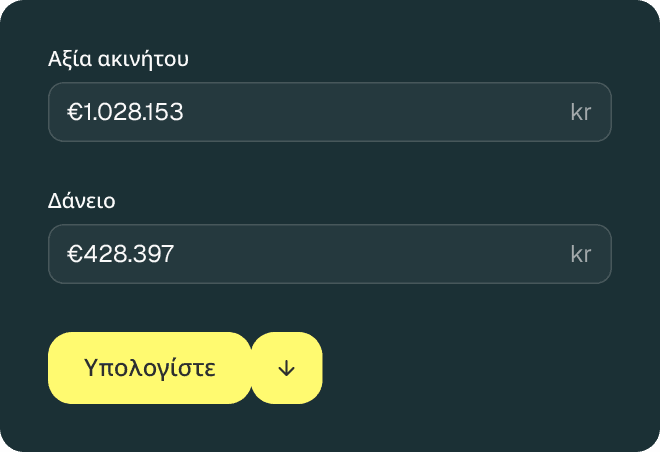Click the Υπολογίστε text on the yellow button
Viewport: 660px width, 452px height.
click(150, 368)
